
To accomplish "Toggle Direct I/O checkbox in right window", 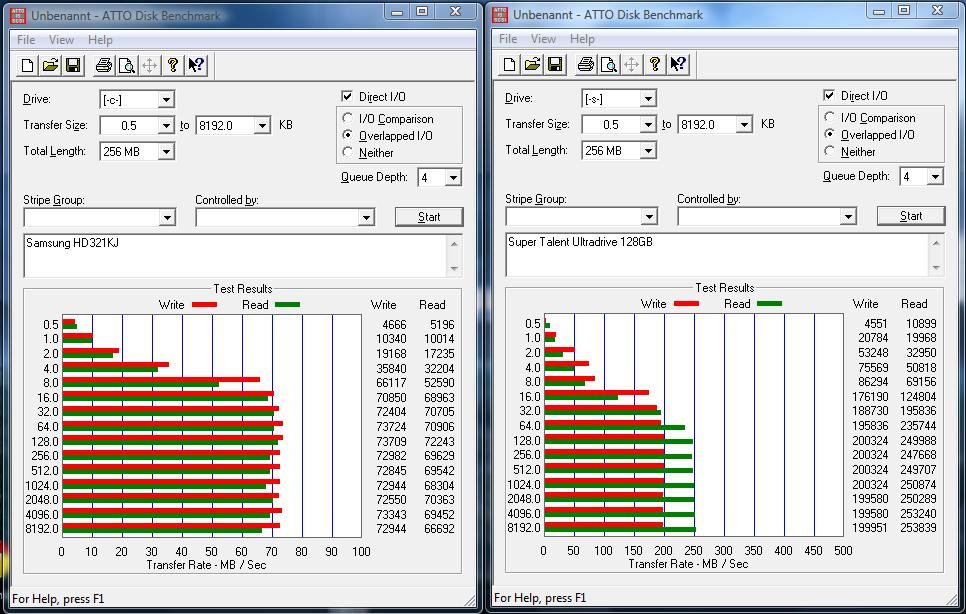I will coord(829,95).
